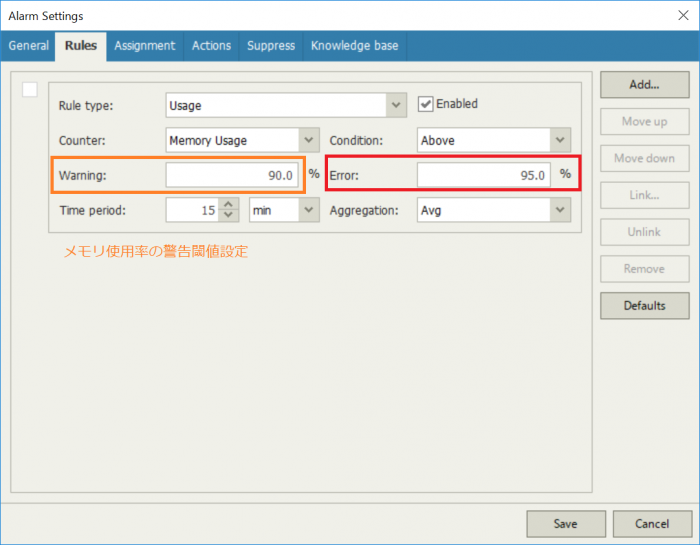Image resolution: width=700 pixels, height=545 pixels.
Task: Click the Add... button
Action: (645, 84)
